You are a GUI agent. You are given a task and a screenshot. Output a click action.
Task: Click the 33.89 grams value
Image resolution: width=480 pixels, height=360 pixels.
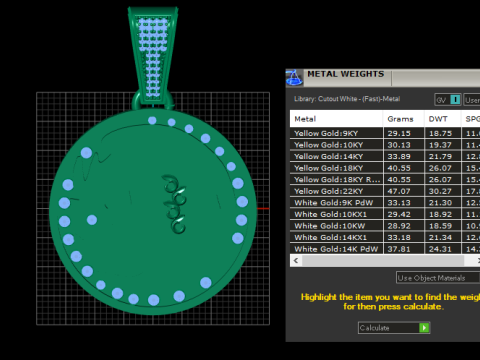pos(399,156)
